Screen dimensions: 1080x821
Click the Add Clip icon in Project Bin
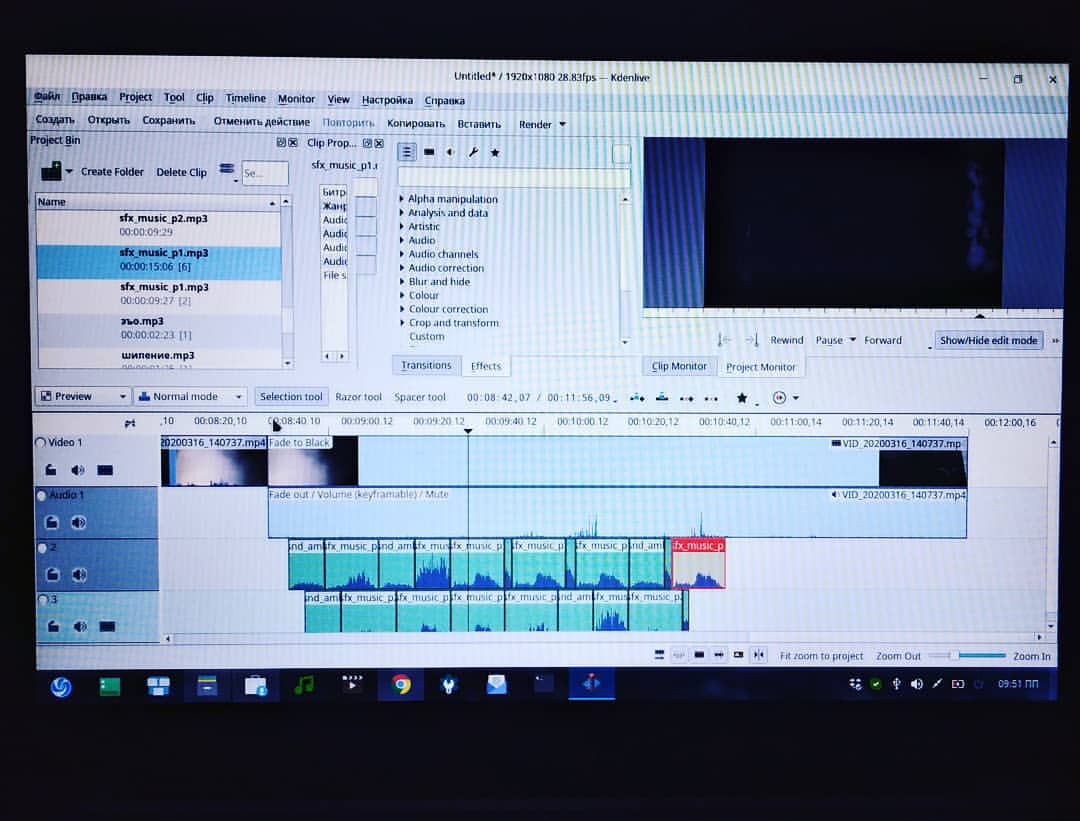(51, 171)
